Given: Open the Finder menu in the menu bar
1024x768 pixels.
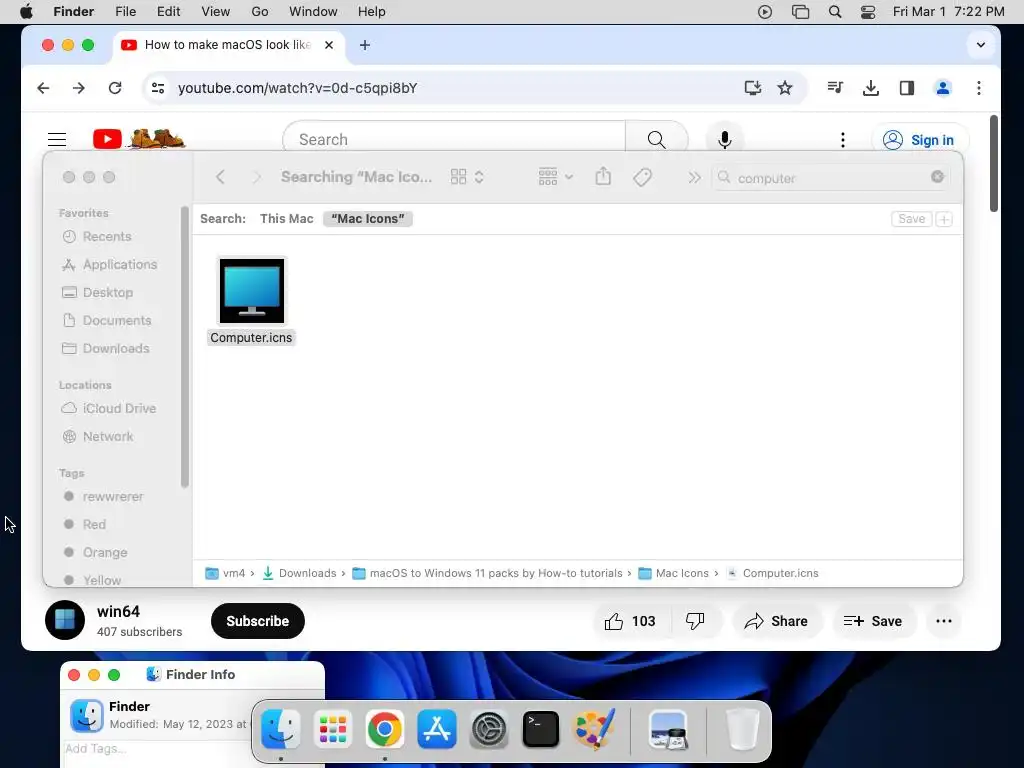Looking at the screenshot, I should click(x=73, y=12).
